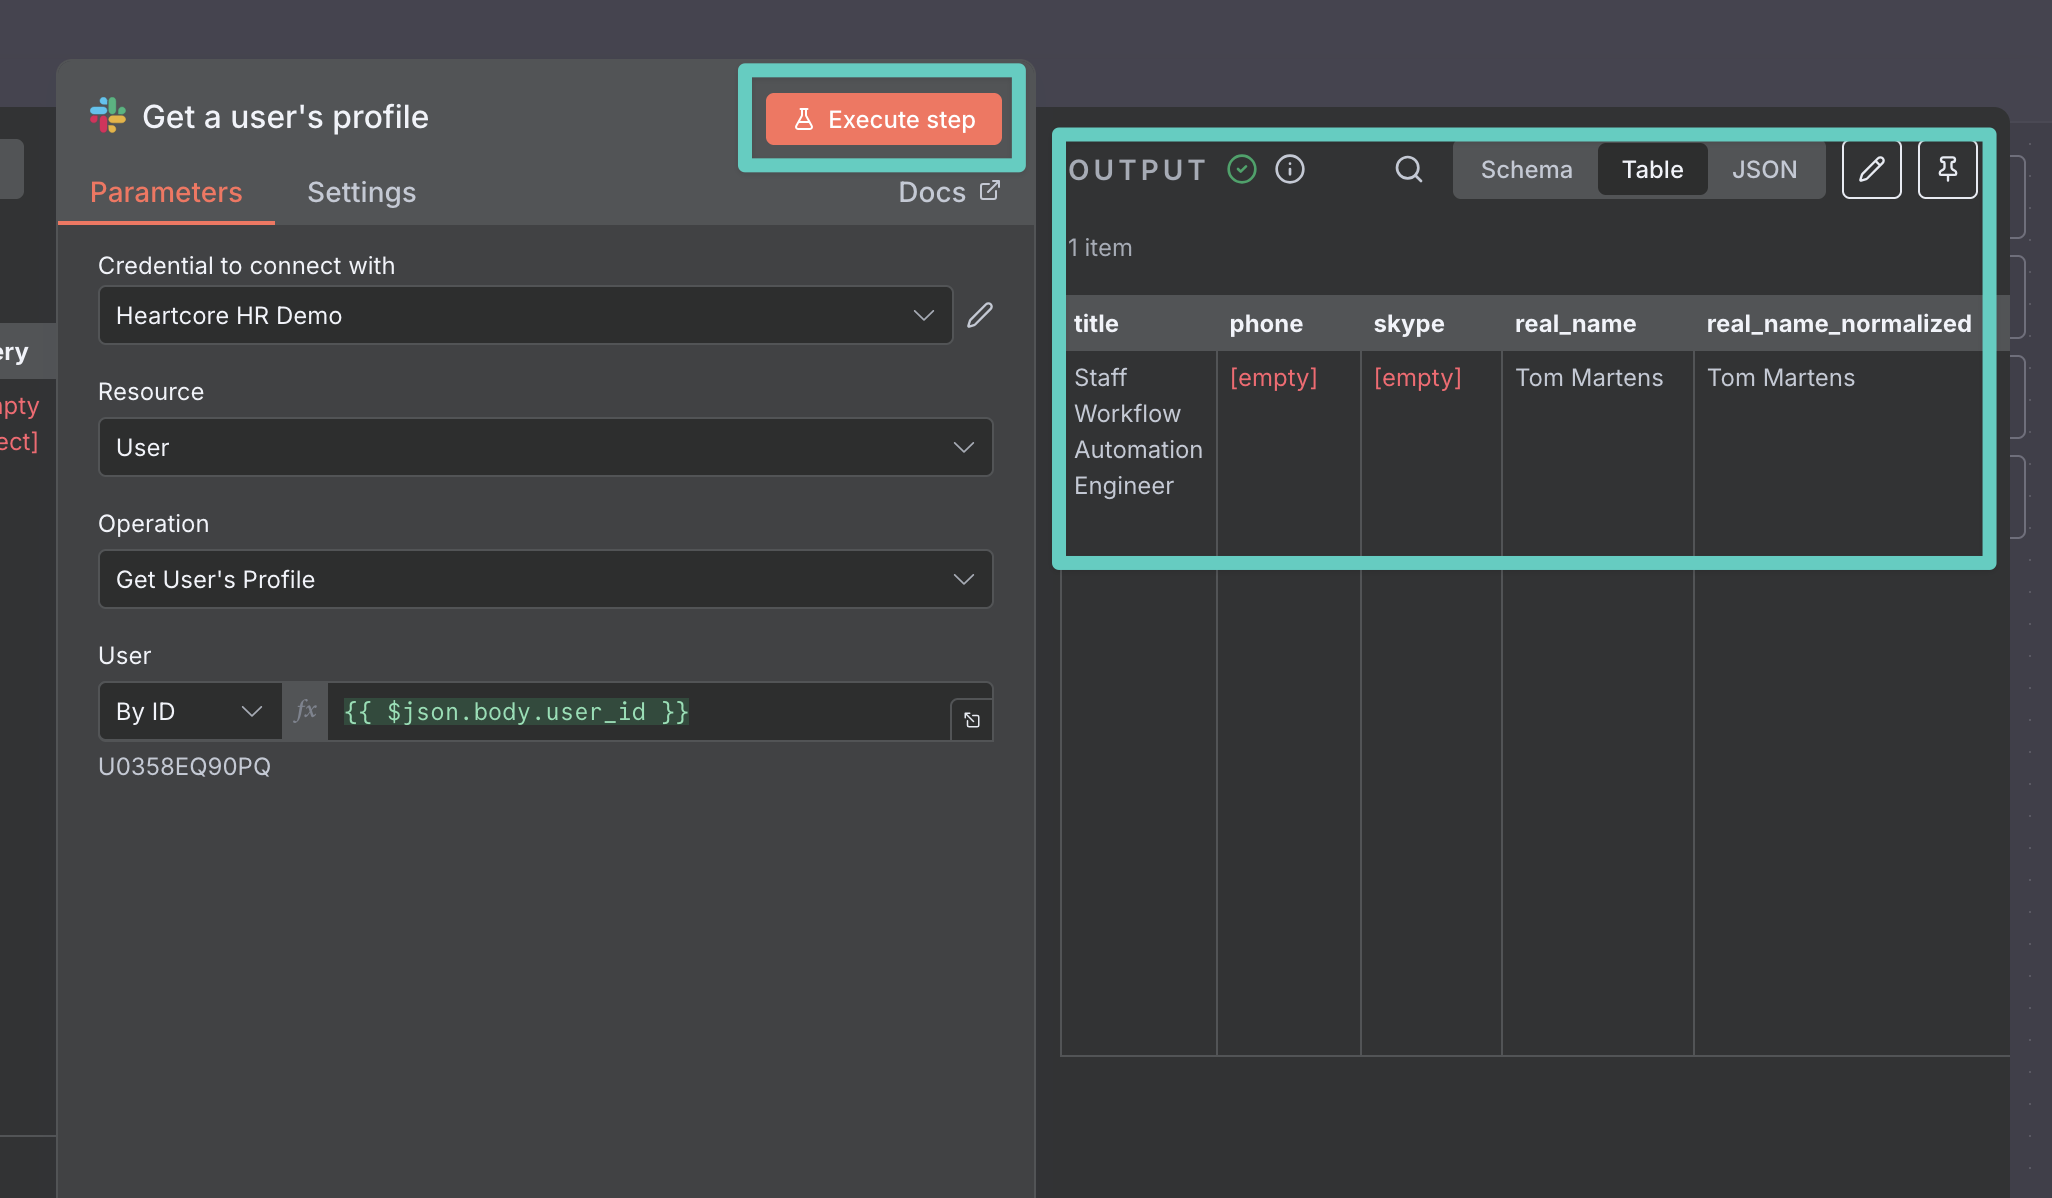Click the user_id expression input field
The width and height of the screenshot is (2052, 1198).
coord(638,711)
